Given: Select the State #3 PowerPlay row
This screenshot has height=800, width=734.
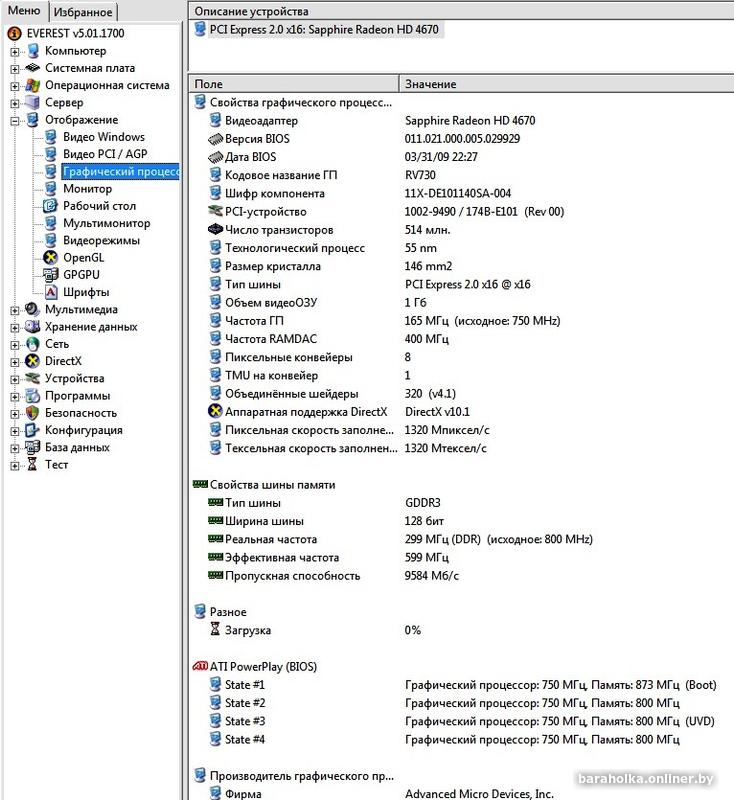Looking at the screenshot, I should coord(461,721).
